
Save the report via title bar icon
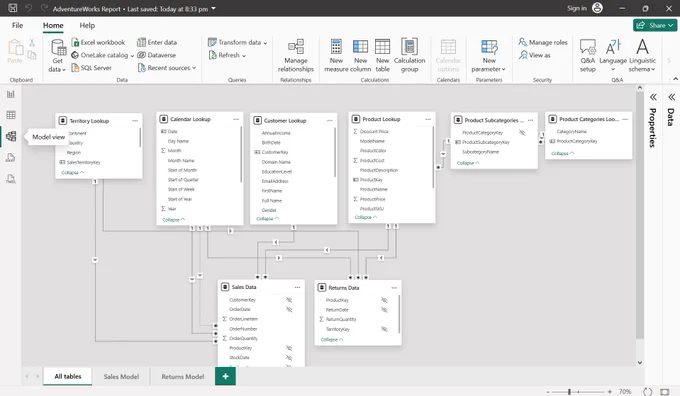[13, 8]
